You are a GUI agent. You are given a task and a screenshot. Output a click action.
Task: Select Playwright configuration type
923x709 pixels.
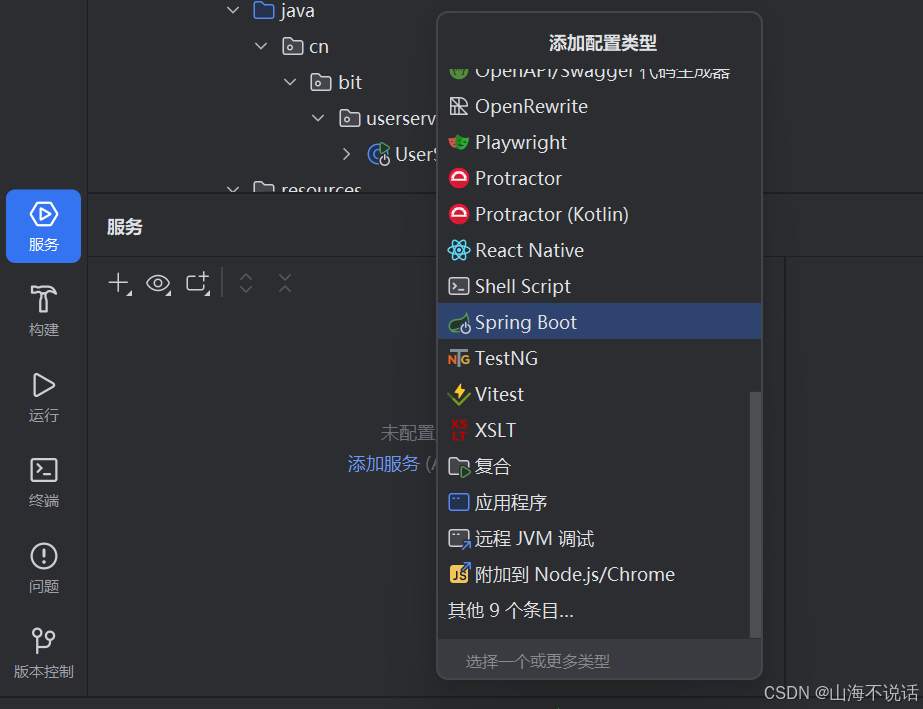point(599,142)
